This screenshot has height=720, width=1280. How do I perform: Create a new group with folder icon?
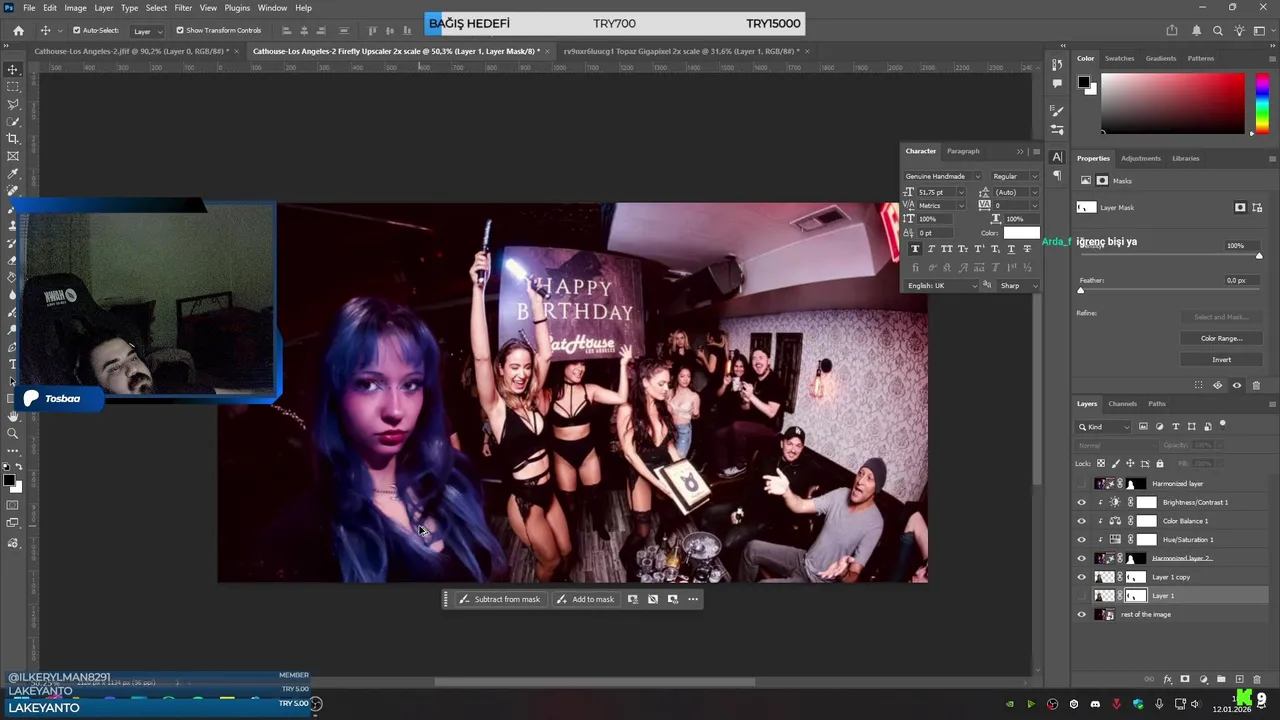[1221, 680]
